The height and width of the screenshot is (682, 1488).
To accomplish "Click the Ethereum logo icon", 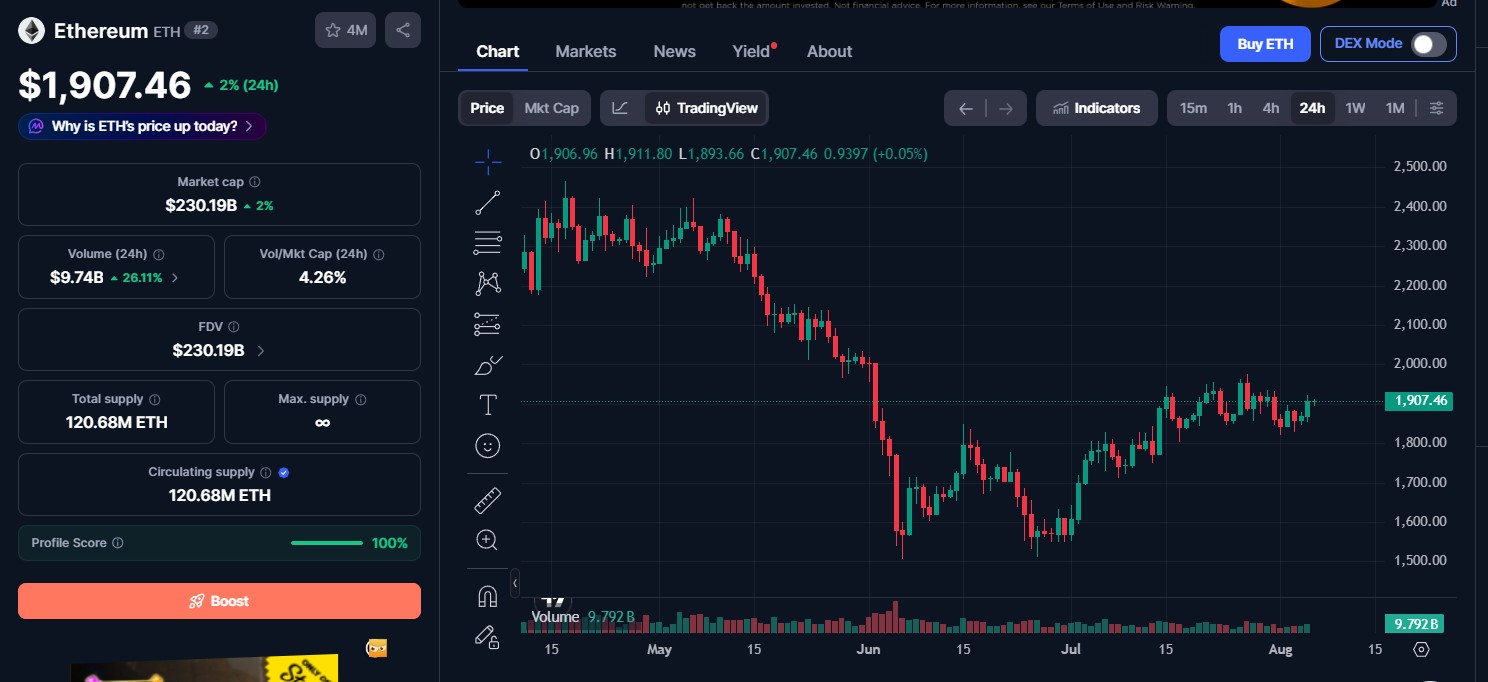I will 32,31.
